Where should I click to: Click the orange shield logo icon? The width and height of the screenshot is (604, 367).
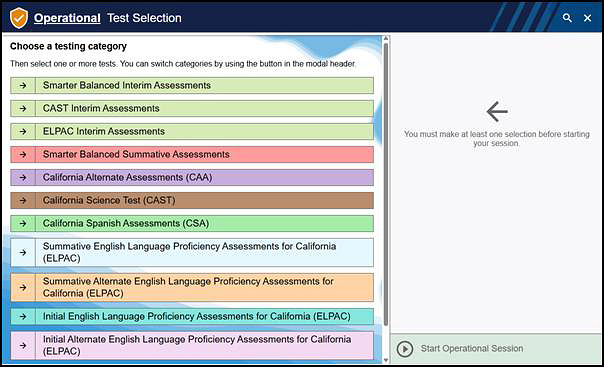19,18
